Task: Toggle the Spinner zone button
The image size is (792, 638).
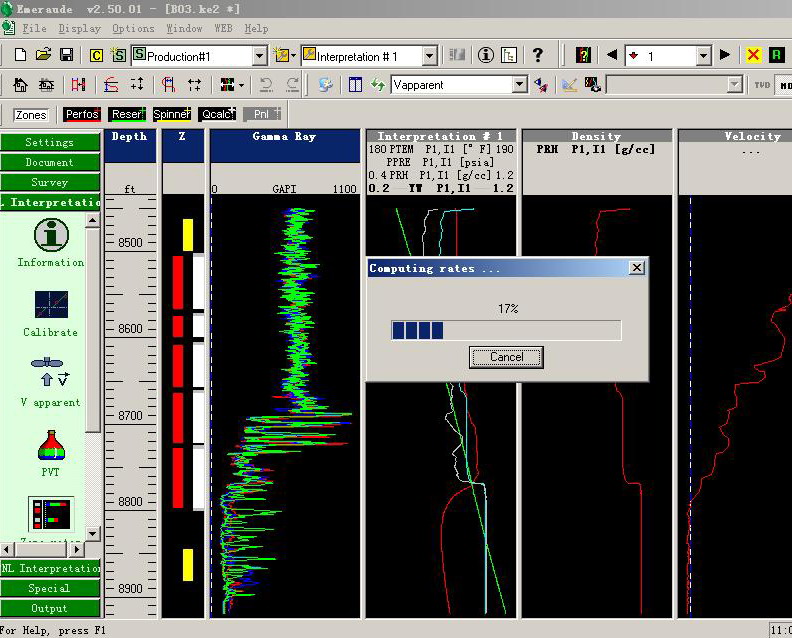Action: coord(172,115)
